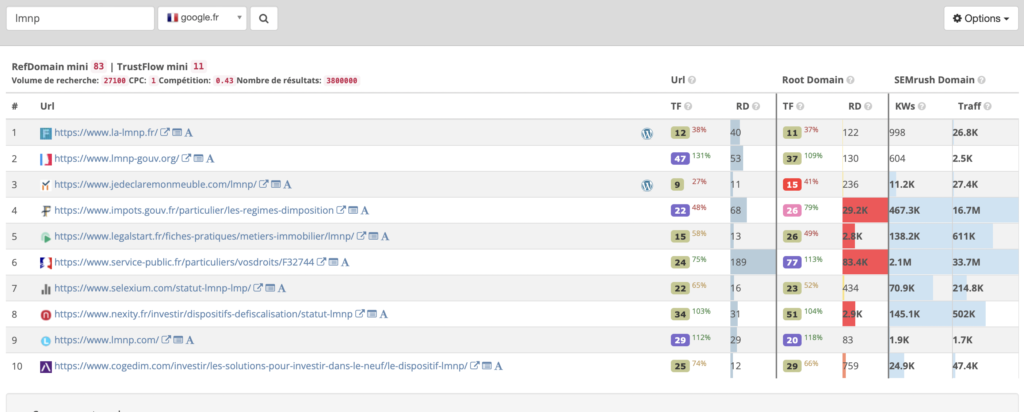Screen dimensions: 1024x412
Task: Click the KWs value '467.3K'
Action: (906, 211)
